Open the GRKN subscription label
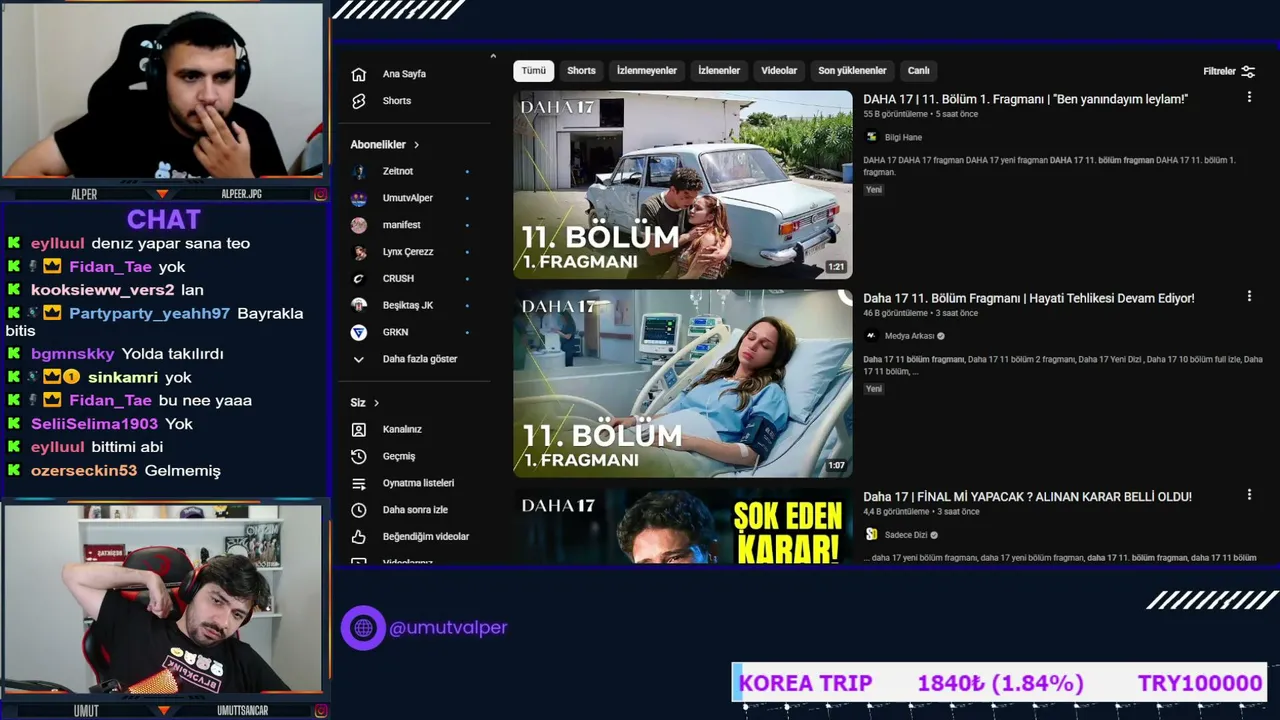The height and width of the screenshot is (720, 1280). pos(395,332)
